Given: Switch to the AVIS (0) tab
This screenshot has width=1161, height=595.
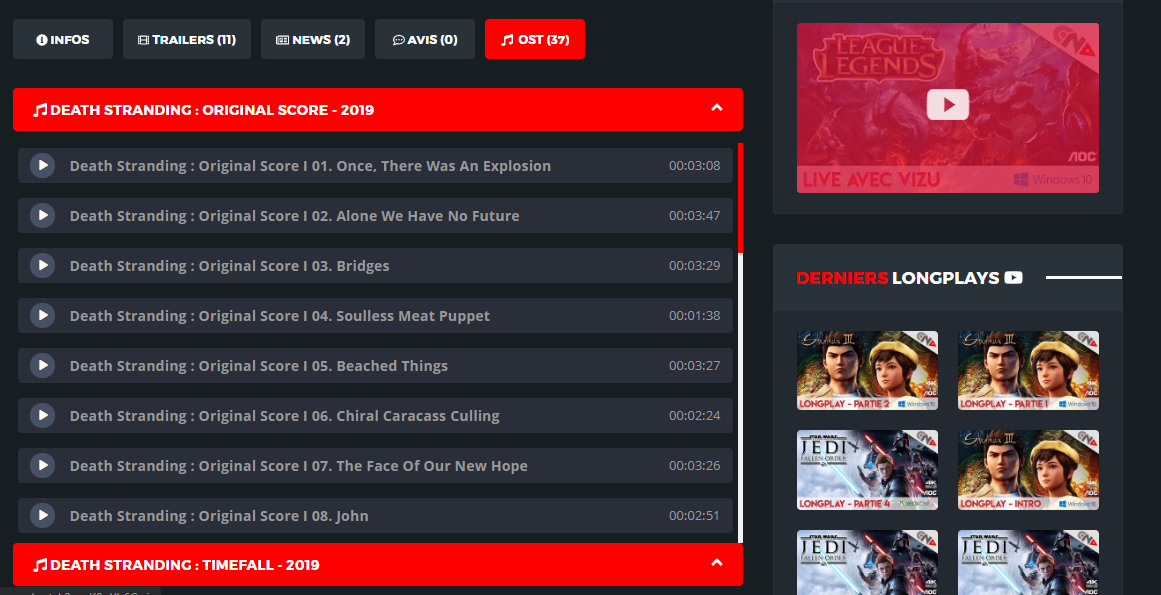Looking at the screenshot, I should pos(424,39).
